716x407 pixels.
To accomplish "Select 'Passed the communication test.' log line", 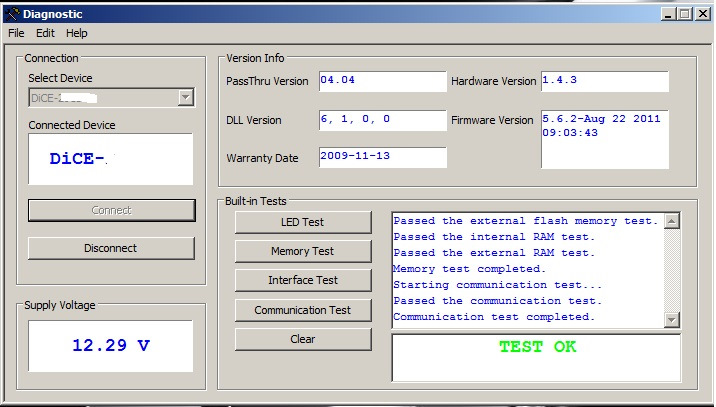I will tap(498, 301).
